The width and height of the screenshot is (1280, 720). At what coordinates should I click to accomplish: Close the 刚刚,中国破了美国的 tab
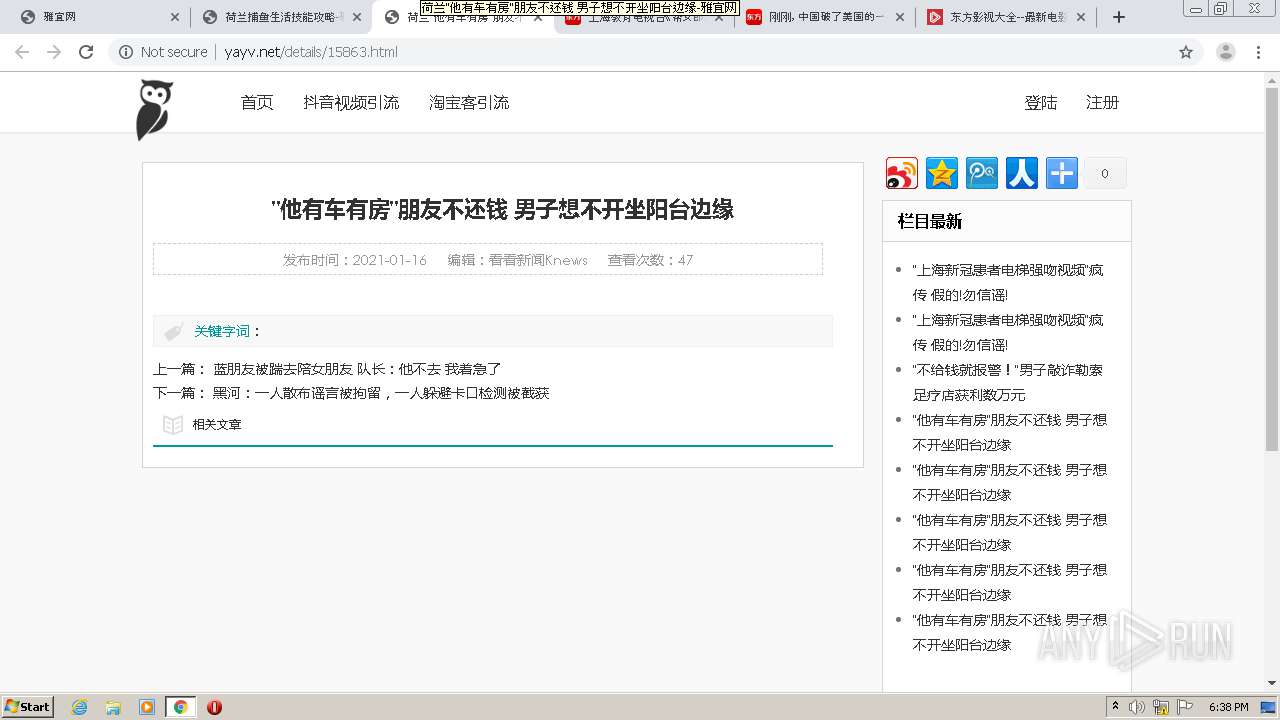(x=900, y=17)
